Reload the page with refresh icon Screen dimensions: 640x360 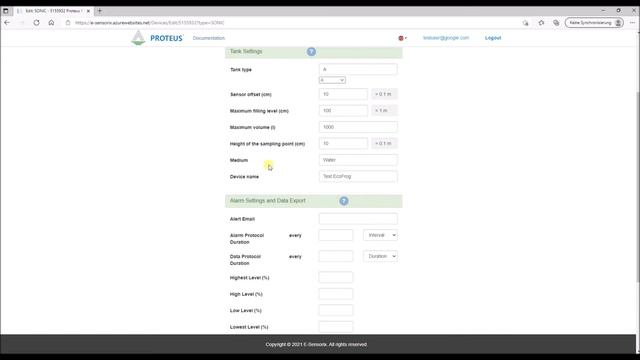coord(36,23)
